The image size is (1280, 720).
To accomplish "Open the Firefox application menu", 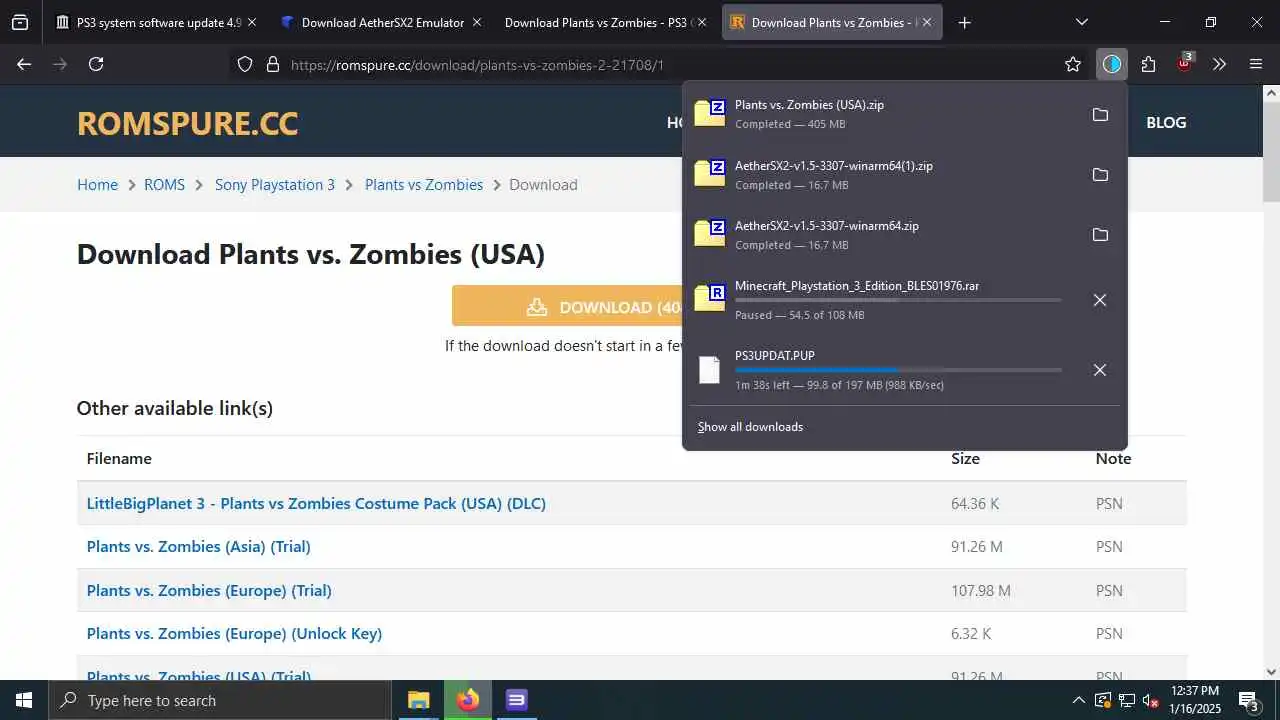I will 1256,64.
